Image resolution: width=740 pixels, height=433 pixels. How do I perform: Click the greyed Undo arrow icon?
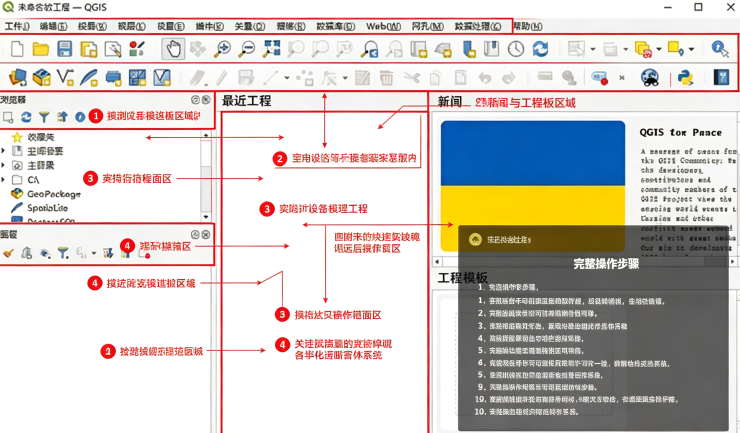485,77
